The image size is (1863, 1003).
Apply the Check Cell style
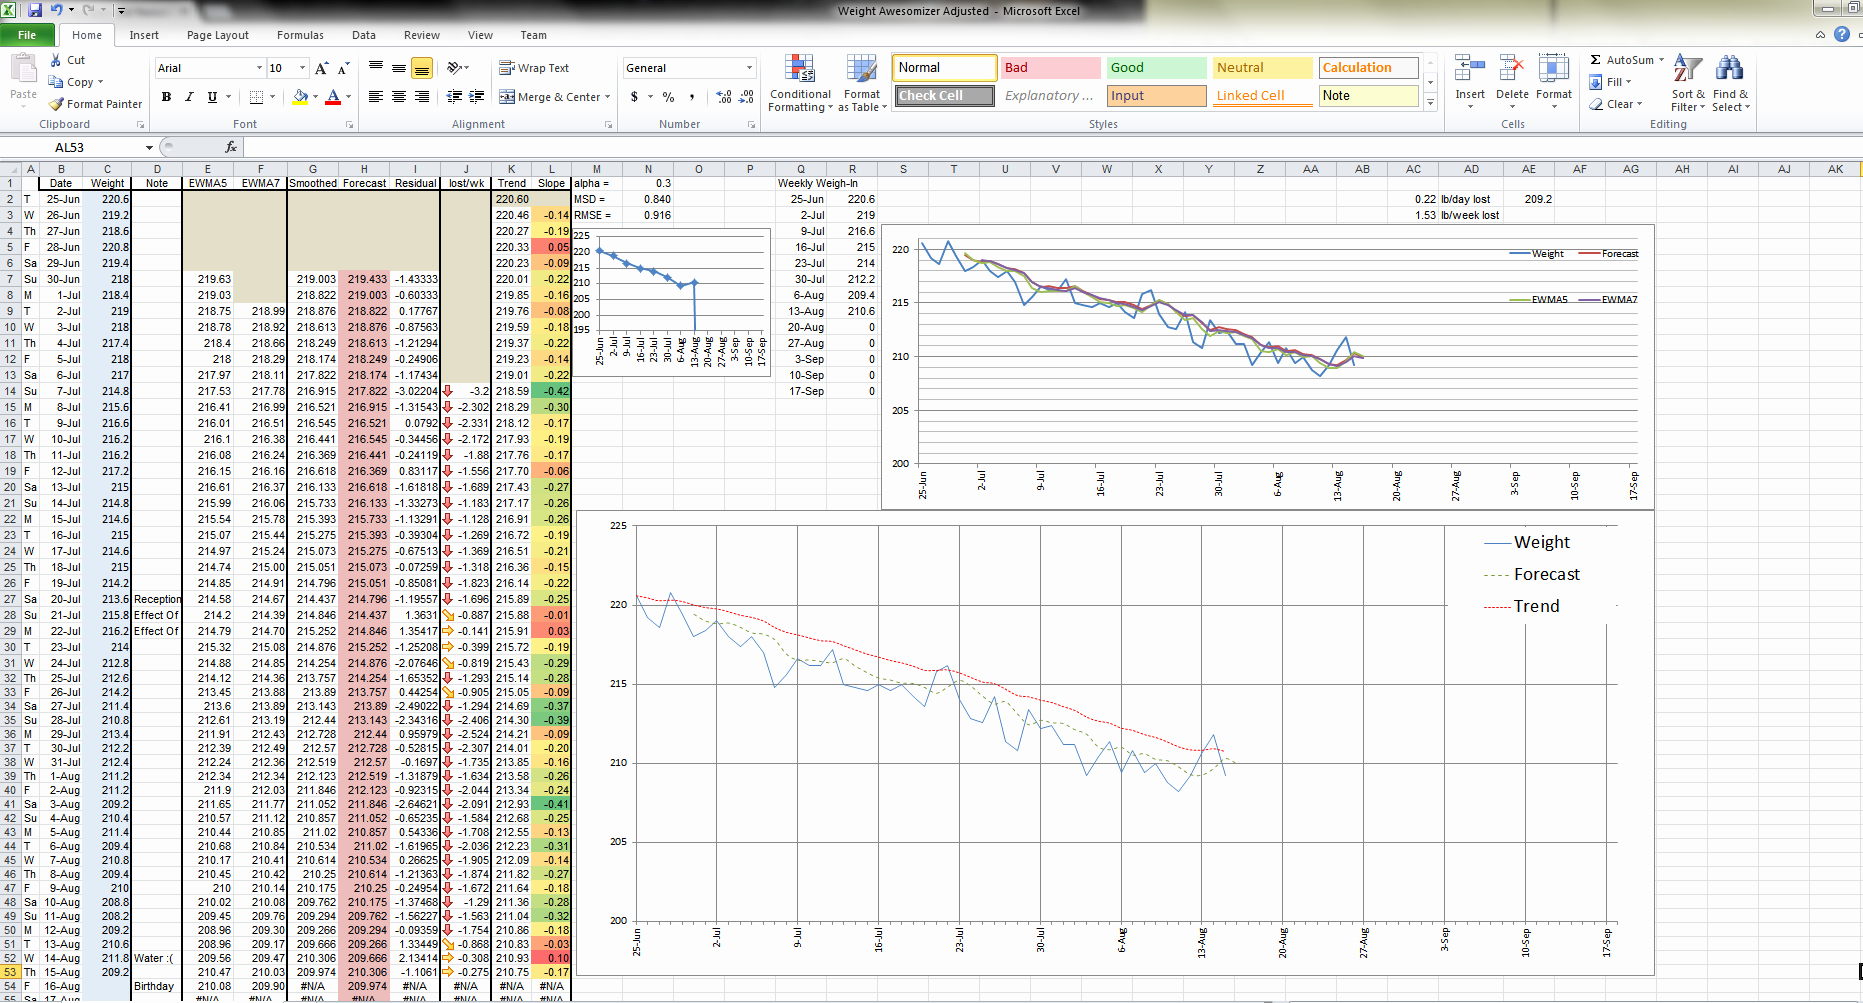pos(944,96)
